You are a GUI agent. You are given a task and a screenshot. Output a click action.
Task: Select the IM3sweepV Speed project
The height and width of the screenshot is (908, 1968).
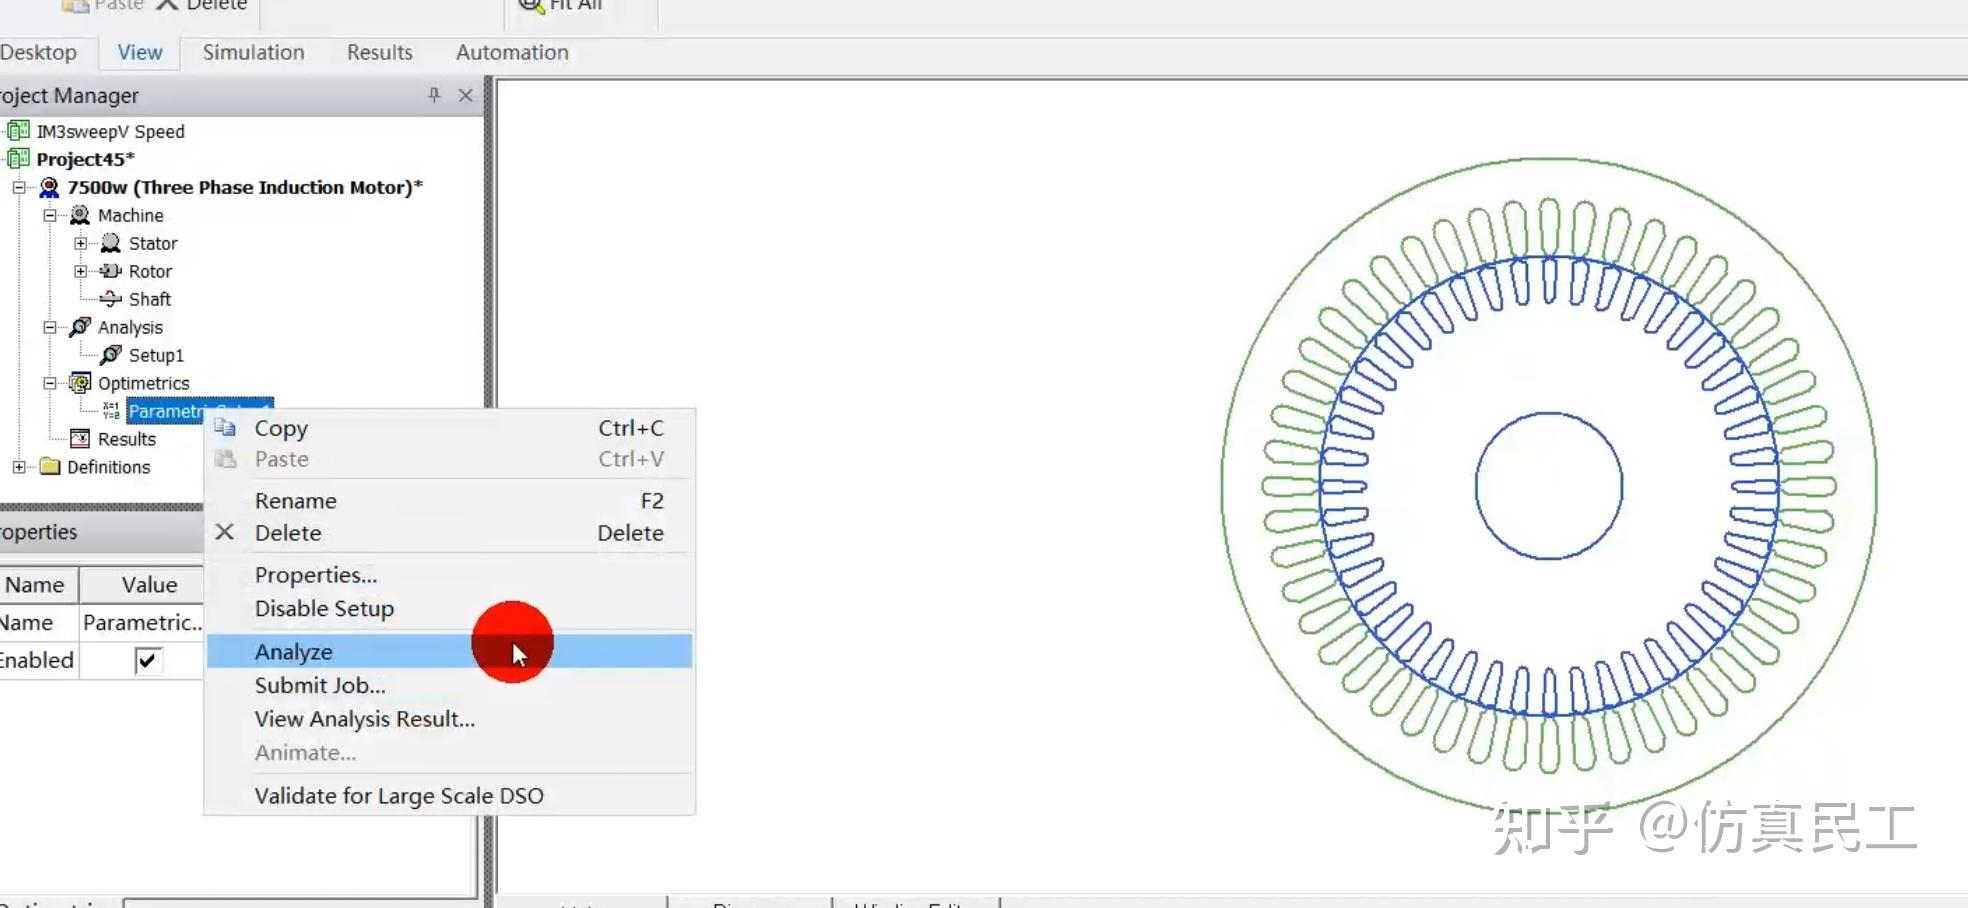(110, 131)
